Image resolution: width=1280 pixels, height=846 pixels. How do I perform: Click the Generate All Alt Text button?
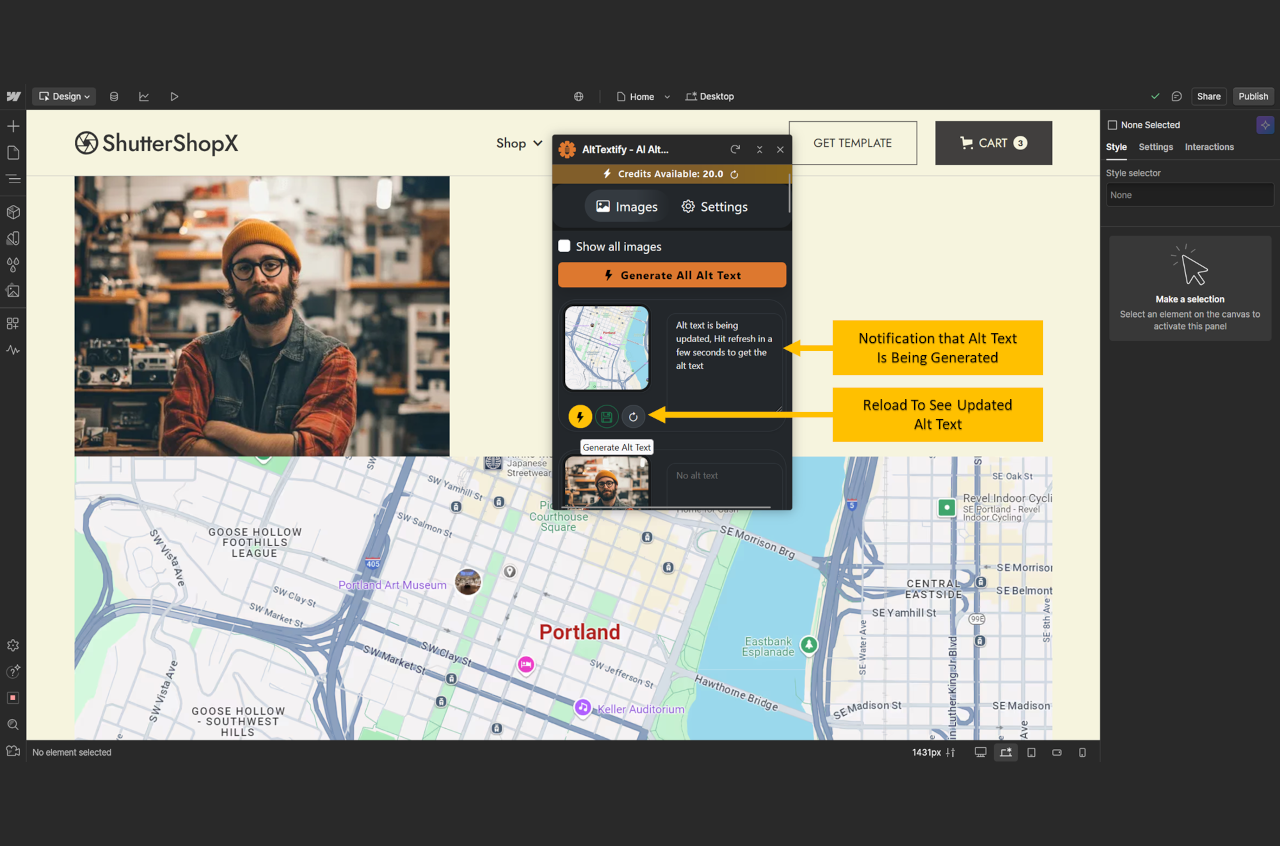coord(672,275)
